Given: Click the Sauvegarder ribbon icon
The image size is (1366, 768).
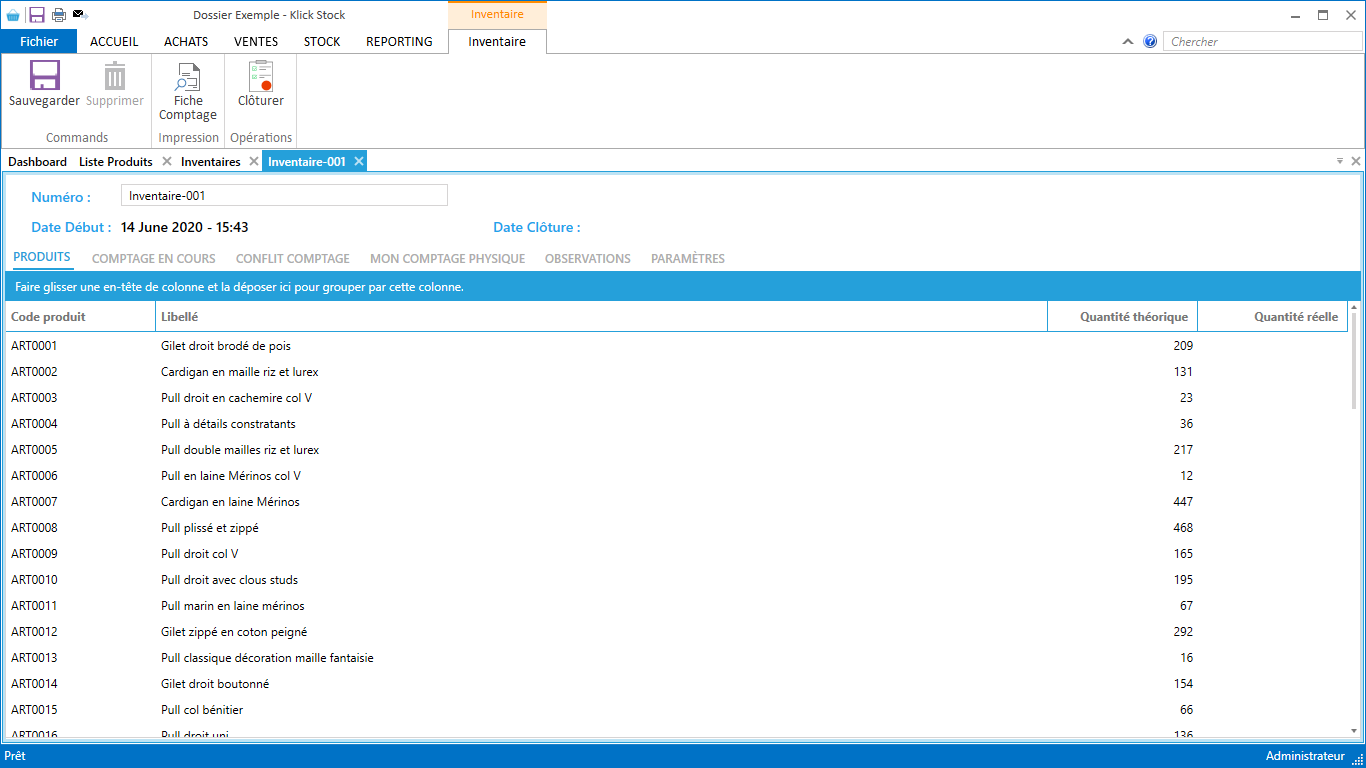Looking at the screenshot, I should (x=44, y=77).
